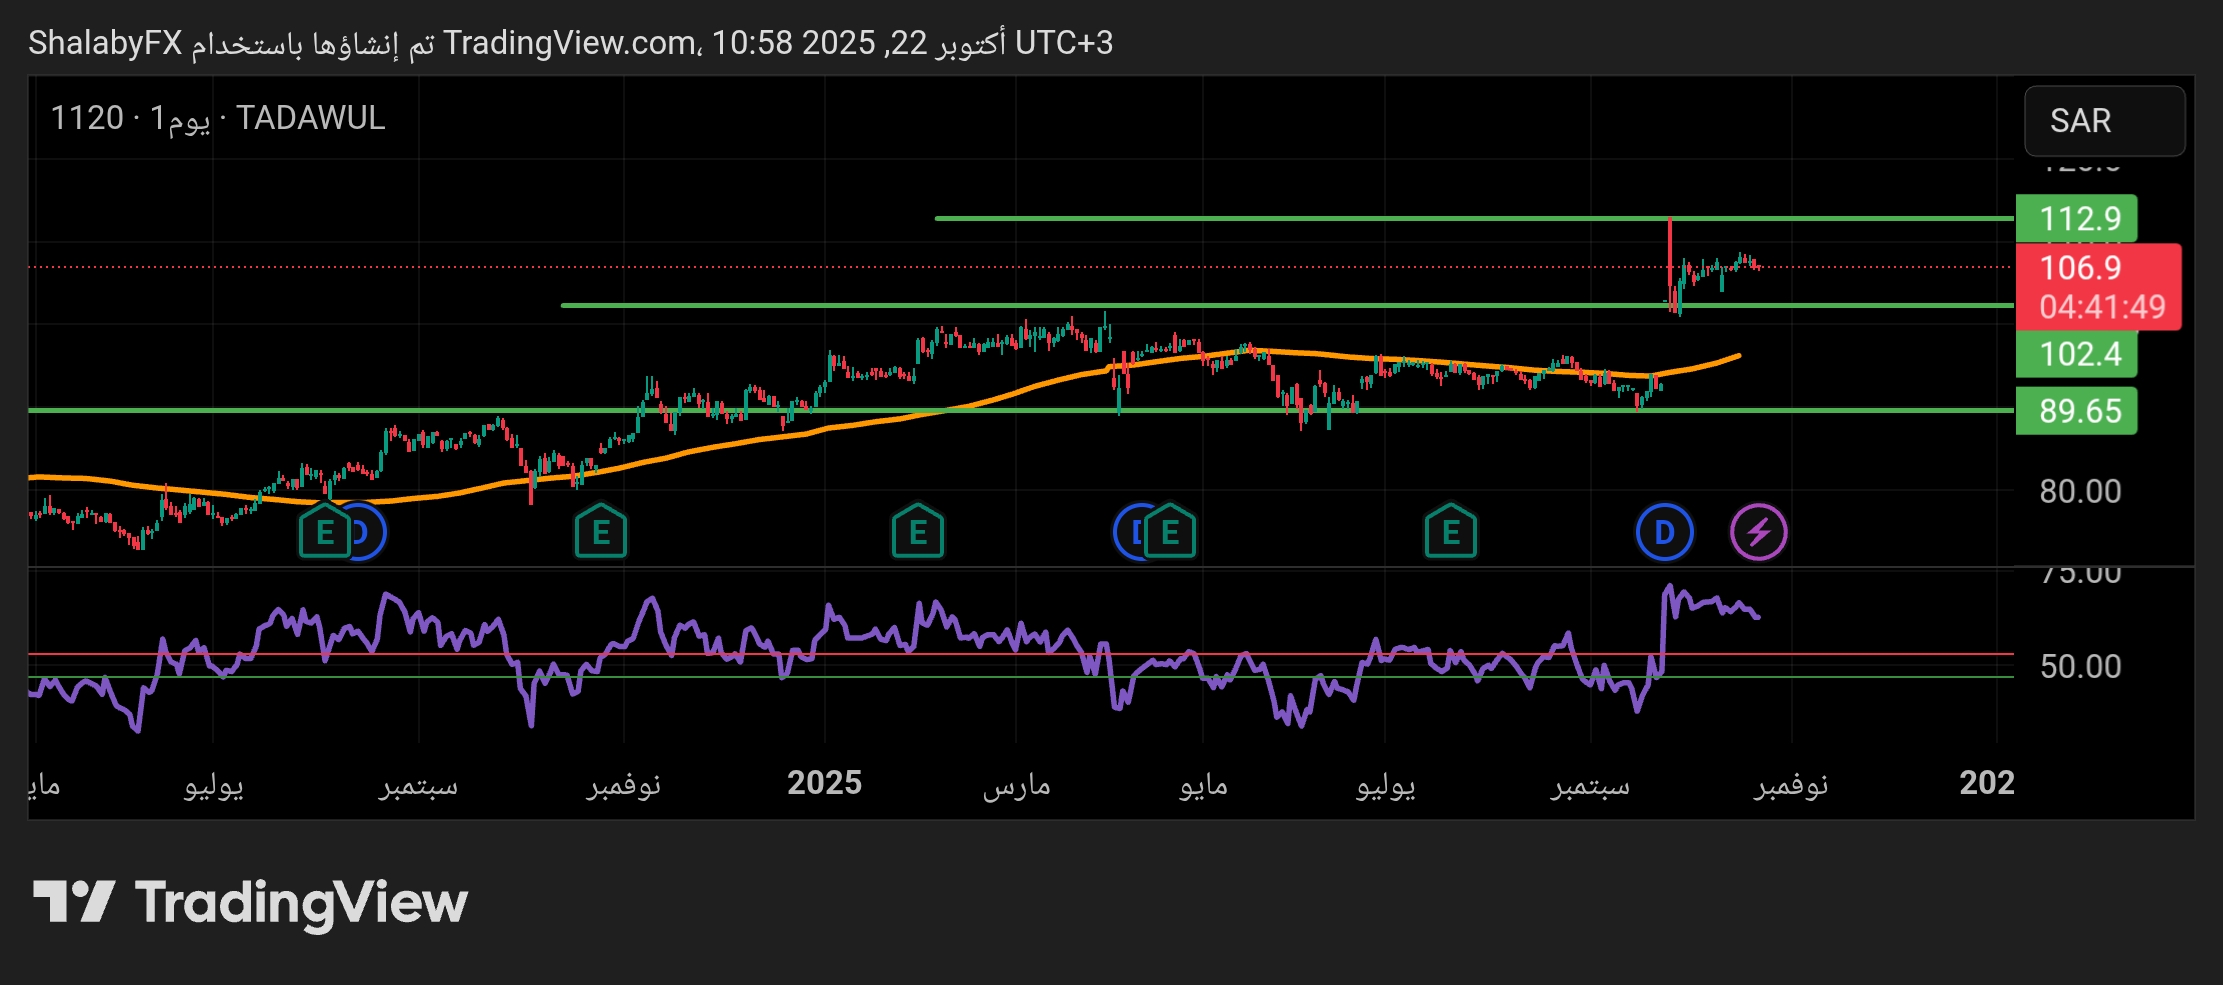The width and height of the screenshot is (2223, 985).
Task: Click the E earnings marker near April 2025
Action: pos(1172,532)
